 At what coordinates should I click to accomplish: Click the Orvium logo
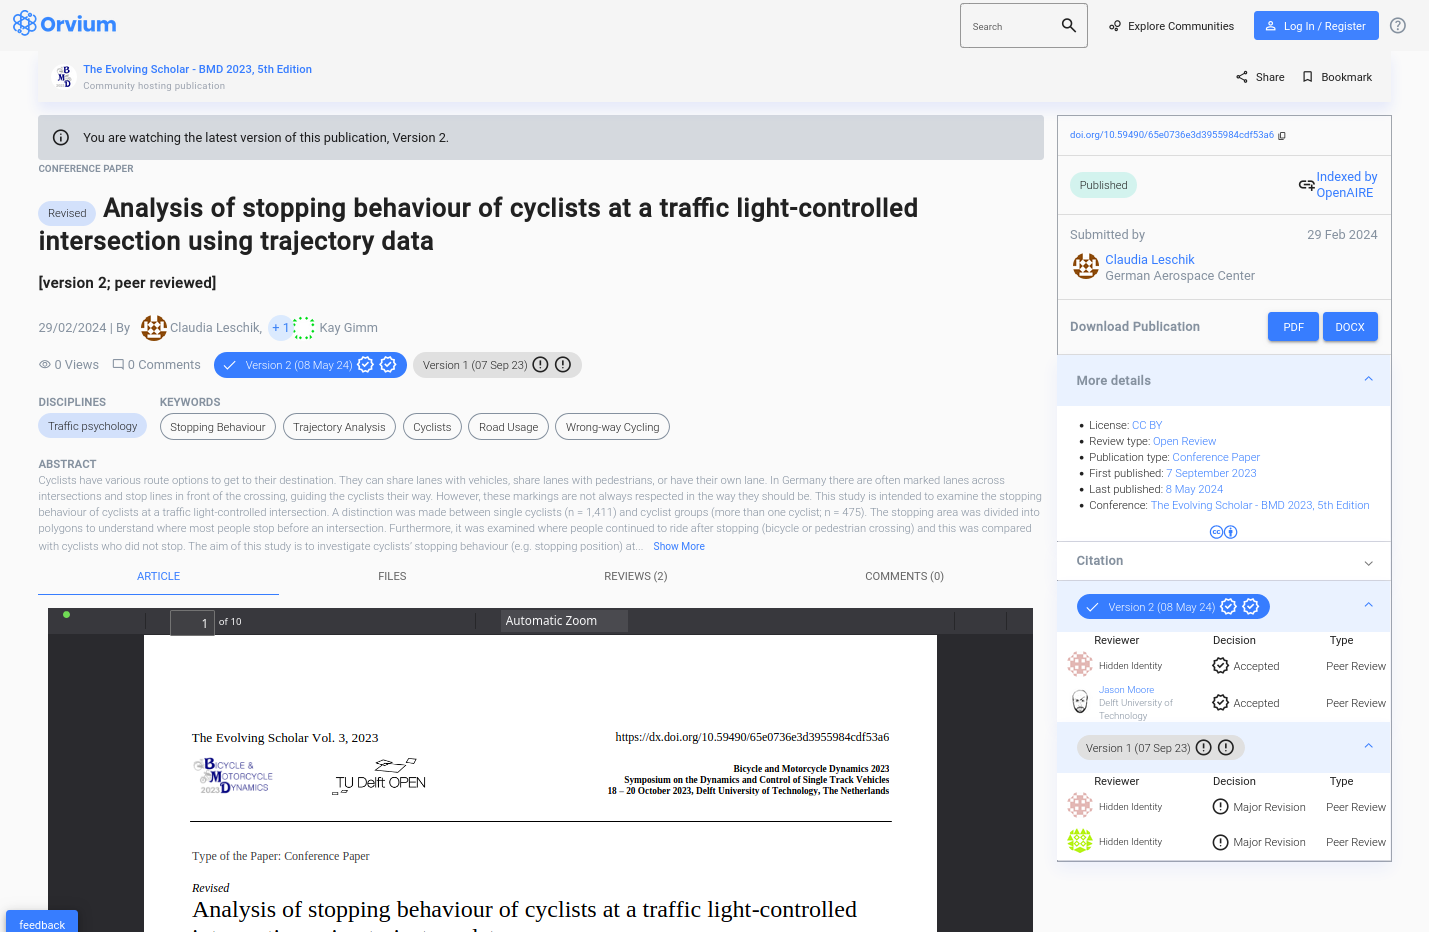coord(64,24)
